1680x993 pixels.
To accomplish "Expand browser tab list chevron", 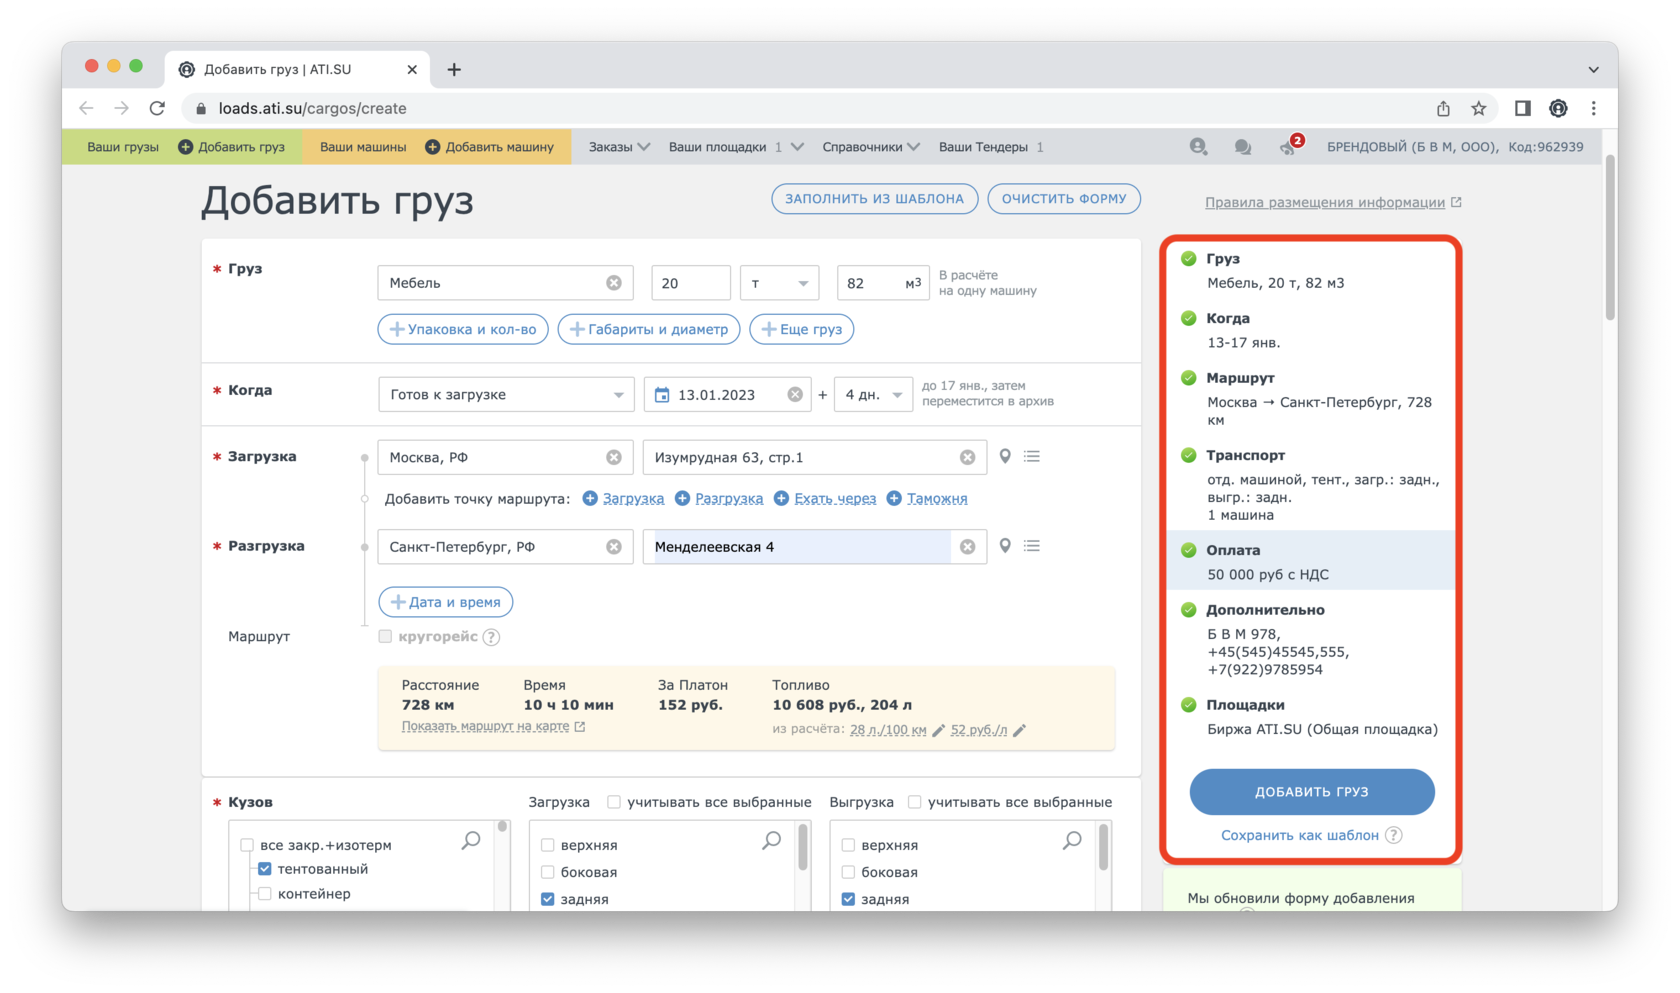I will pyautogui.click(x=1593, y=69).
